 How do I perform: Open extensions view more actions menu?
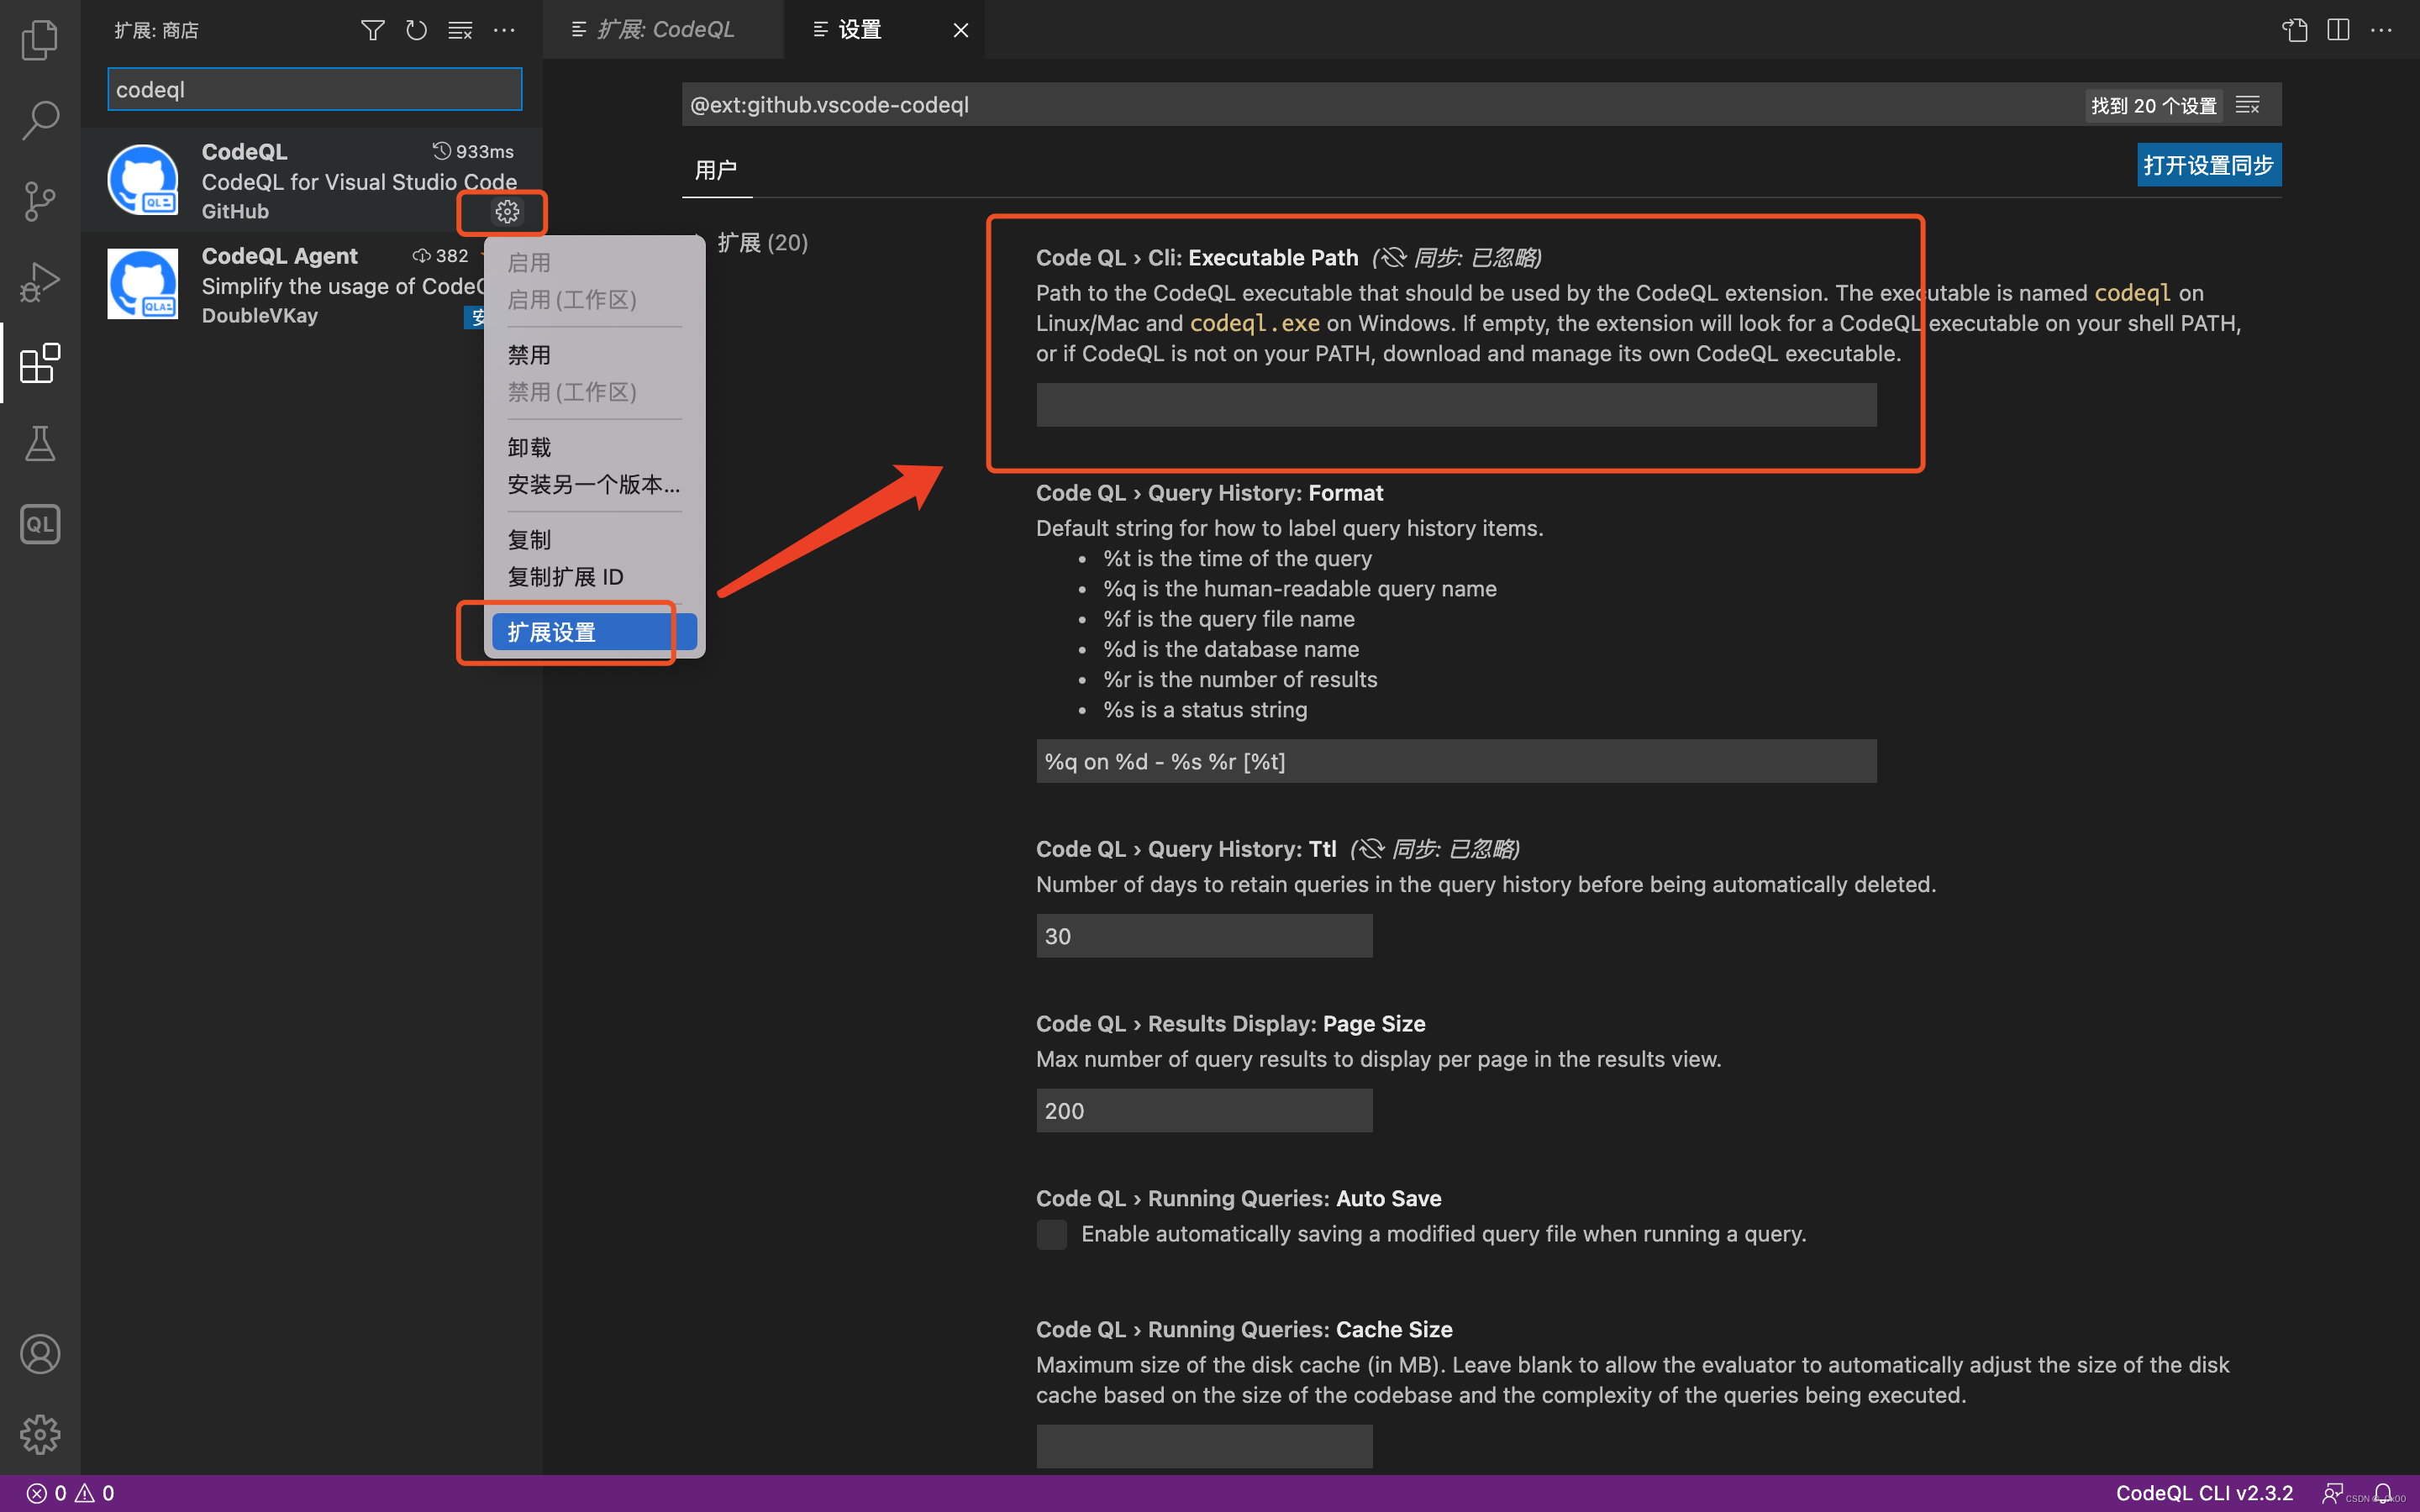point(504,30)
